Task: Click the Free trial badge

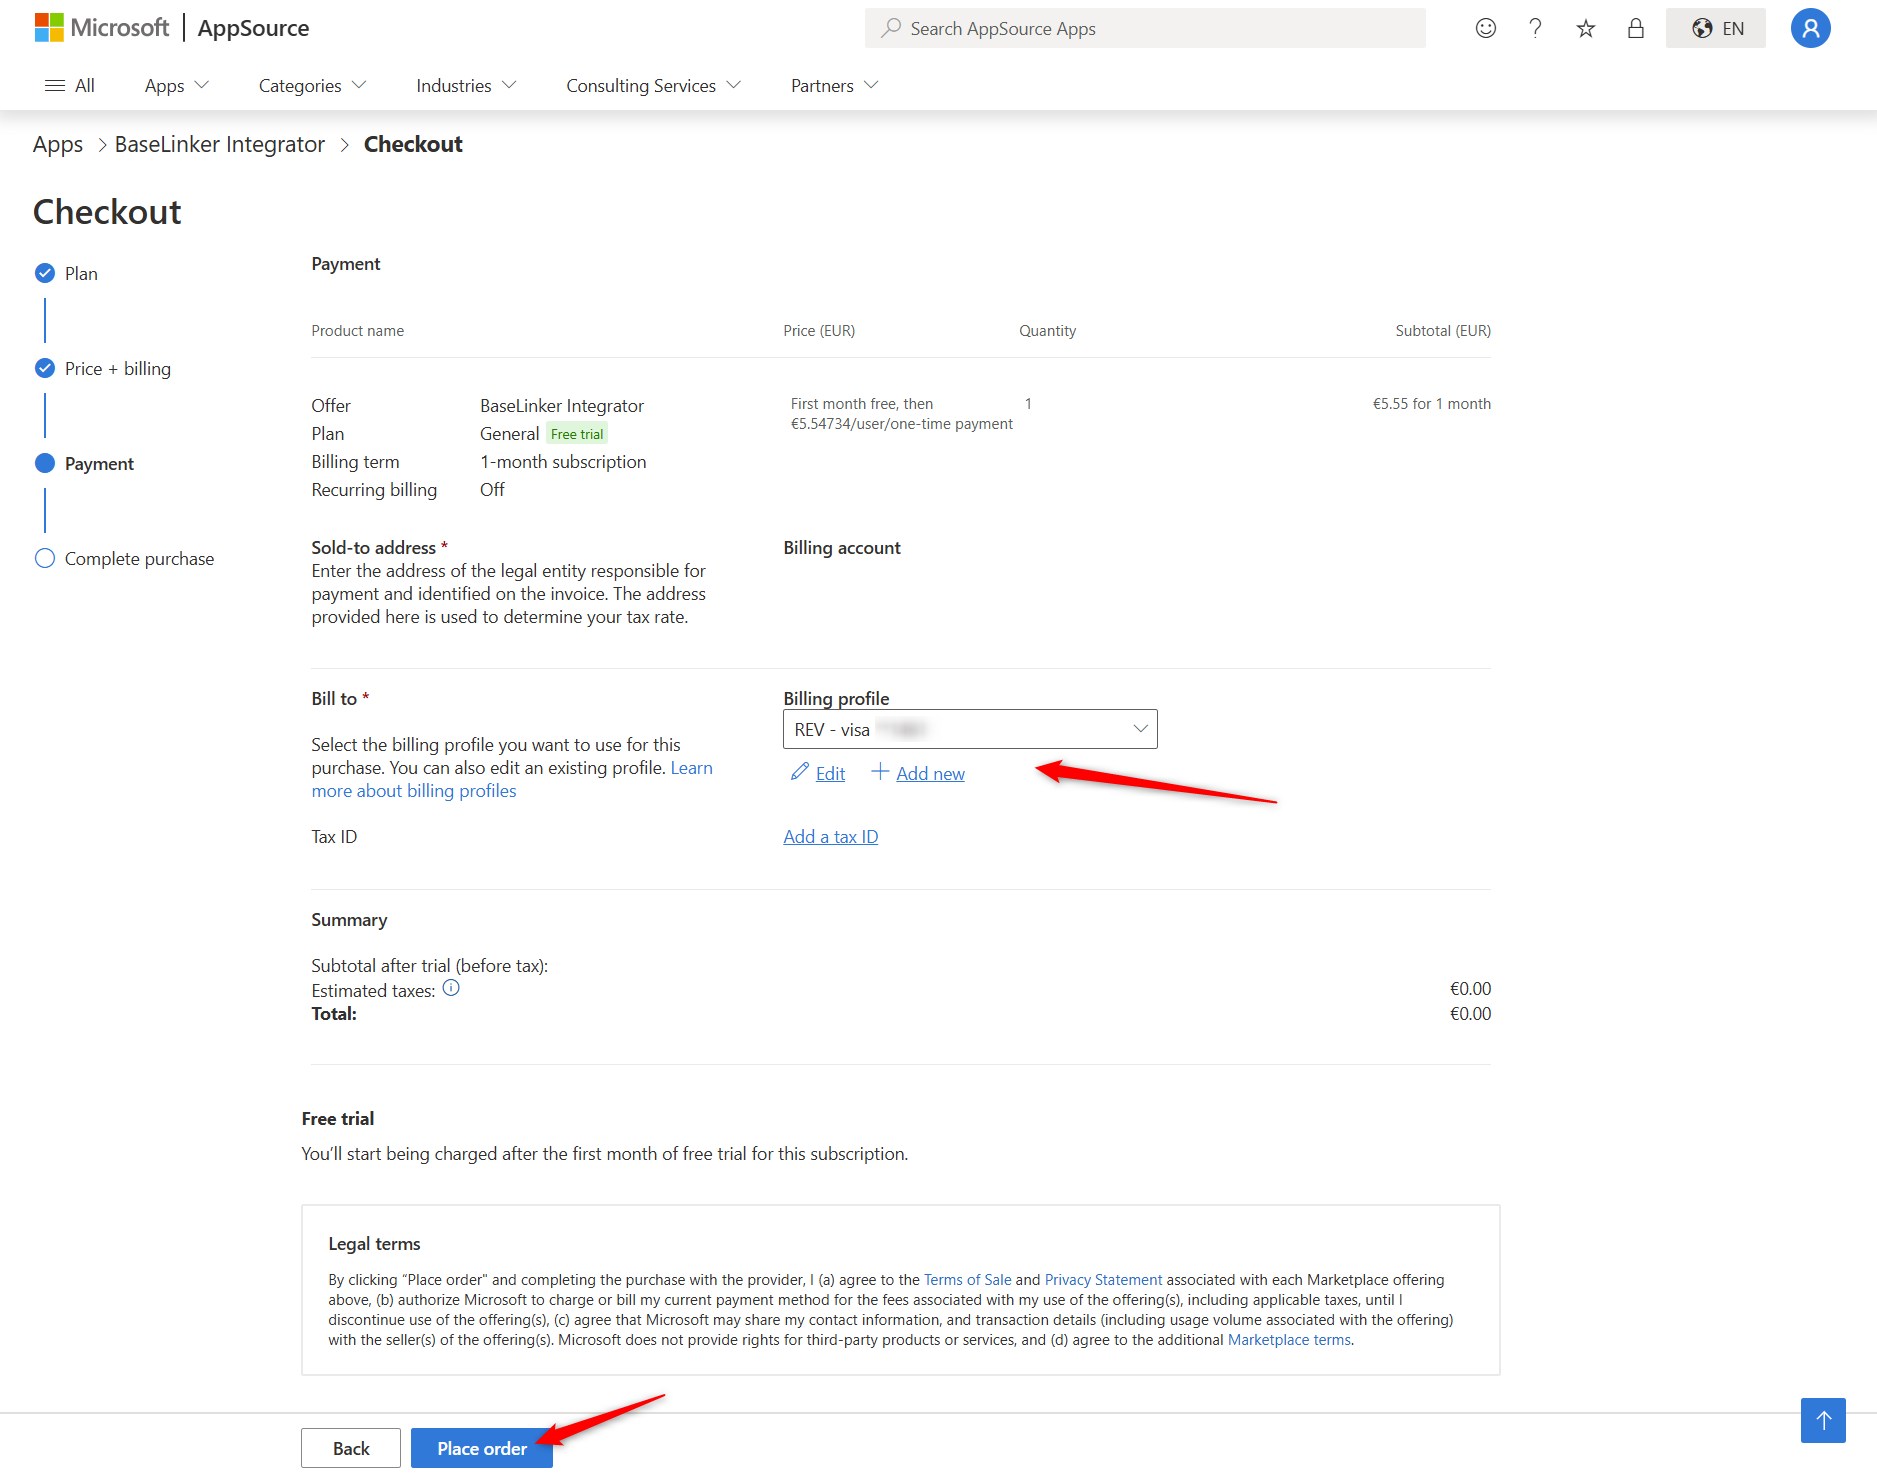Action: tap(577, 434)
